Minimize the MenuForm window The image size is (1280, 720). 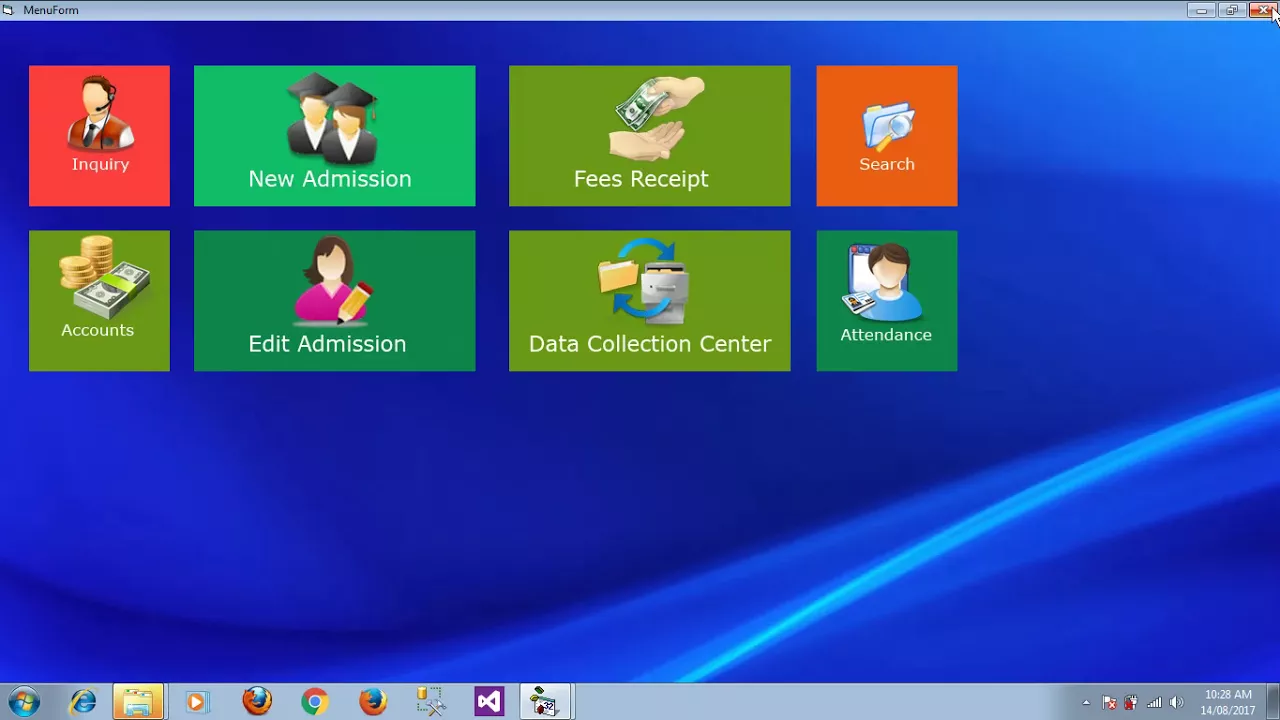point(1201,10)
